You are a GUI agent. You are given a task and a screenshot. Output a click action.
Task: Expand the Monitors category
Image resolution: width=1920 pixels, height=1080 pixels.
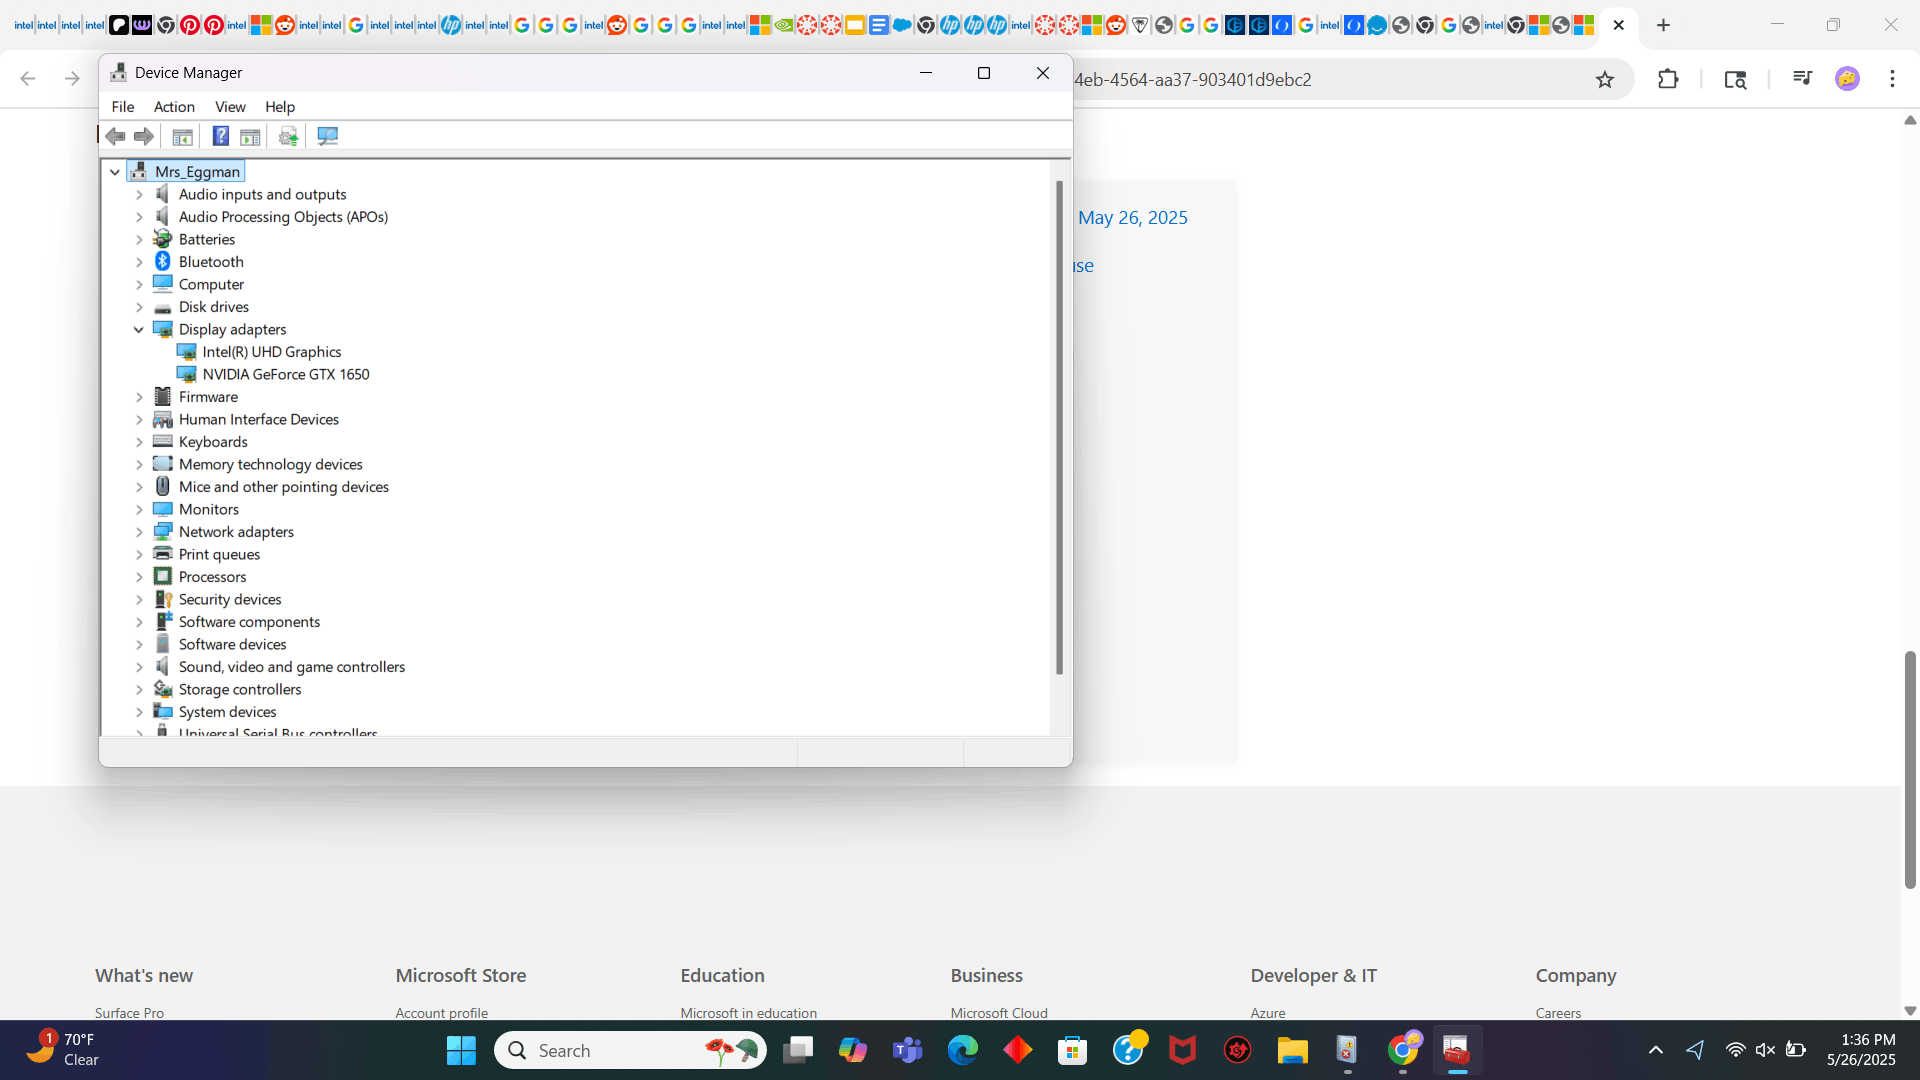[x=139, y=509]
